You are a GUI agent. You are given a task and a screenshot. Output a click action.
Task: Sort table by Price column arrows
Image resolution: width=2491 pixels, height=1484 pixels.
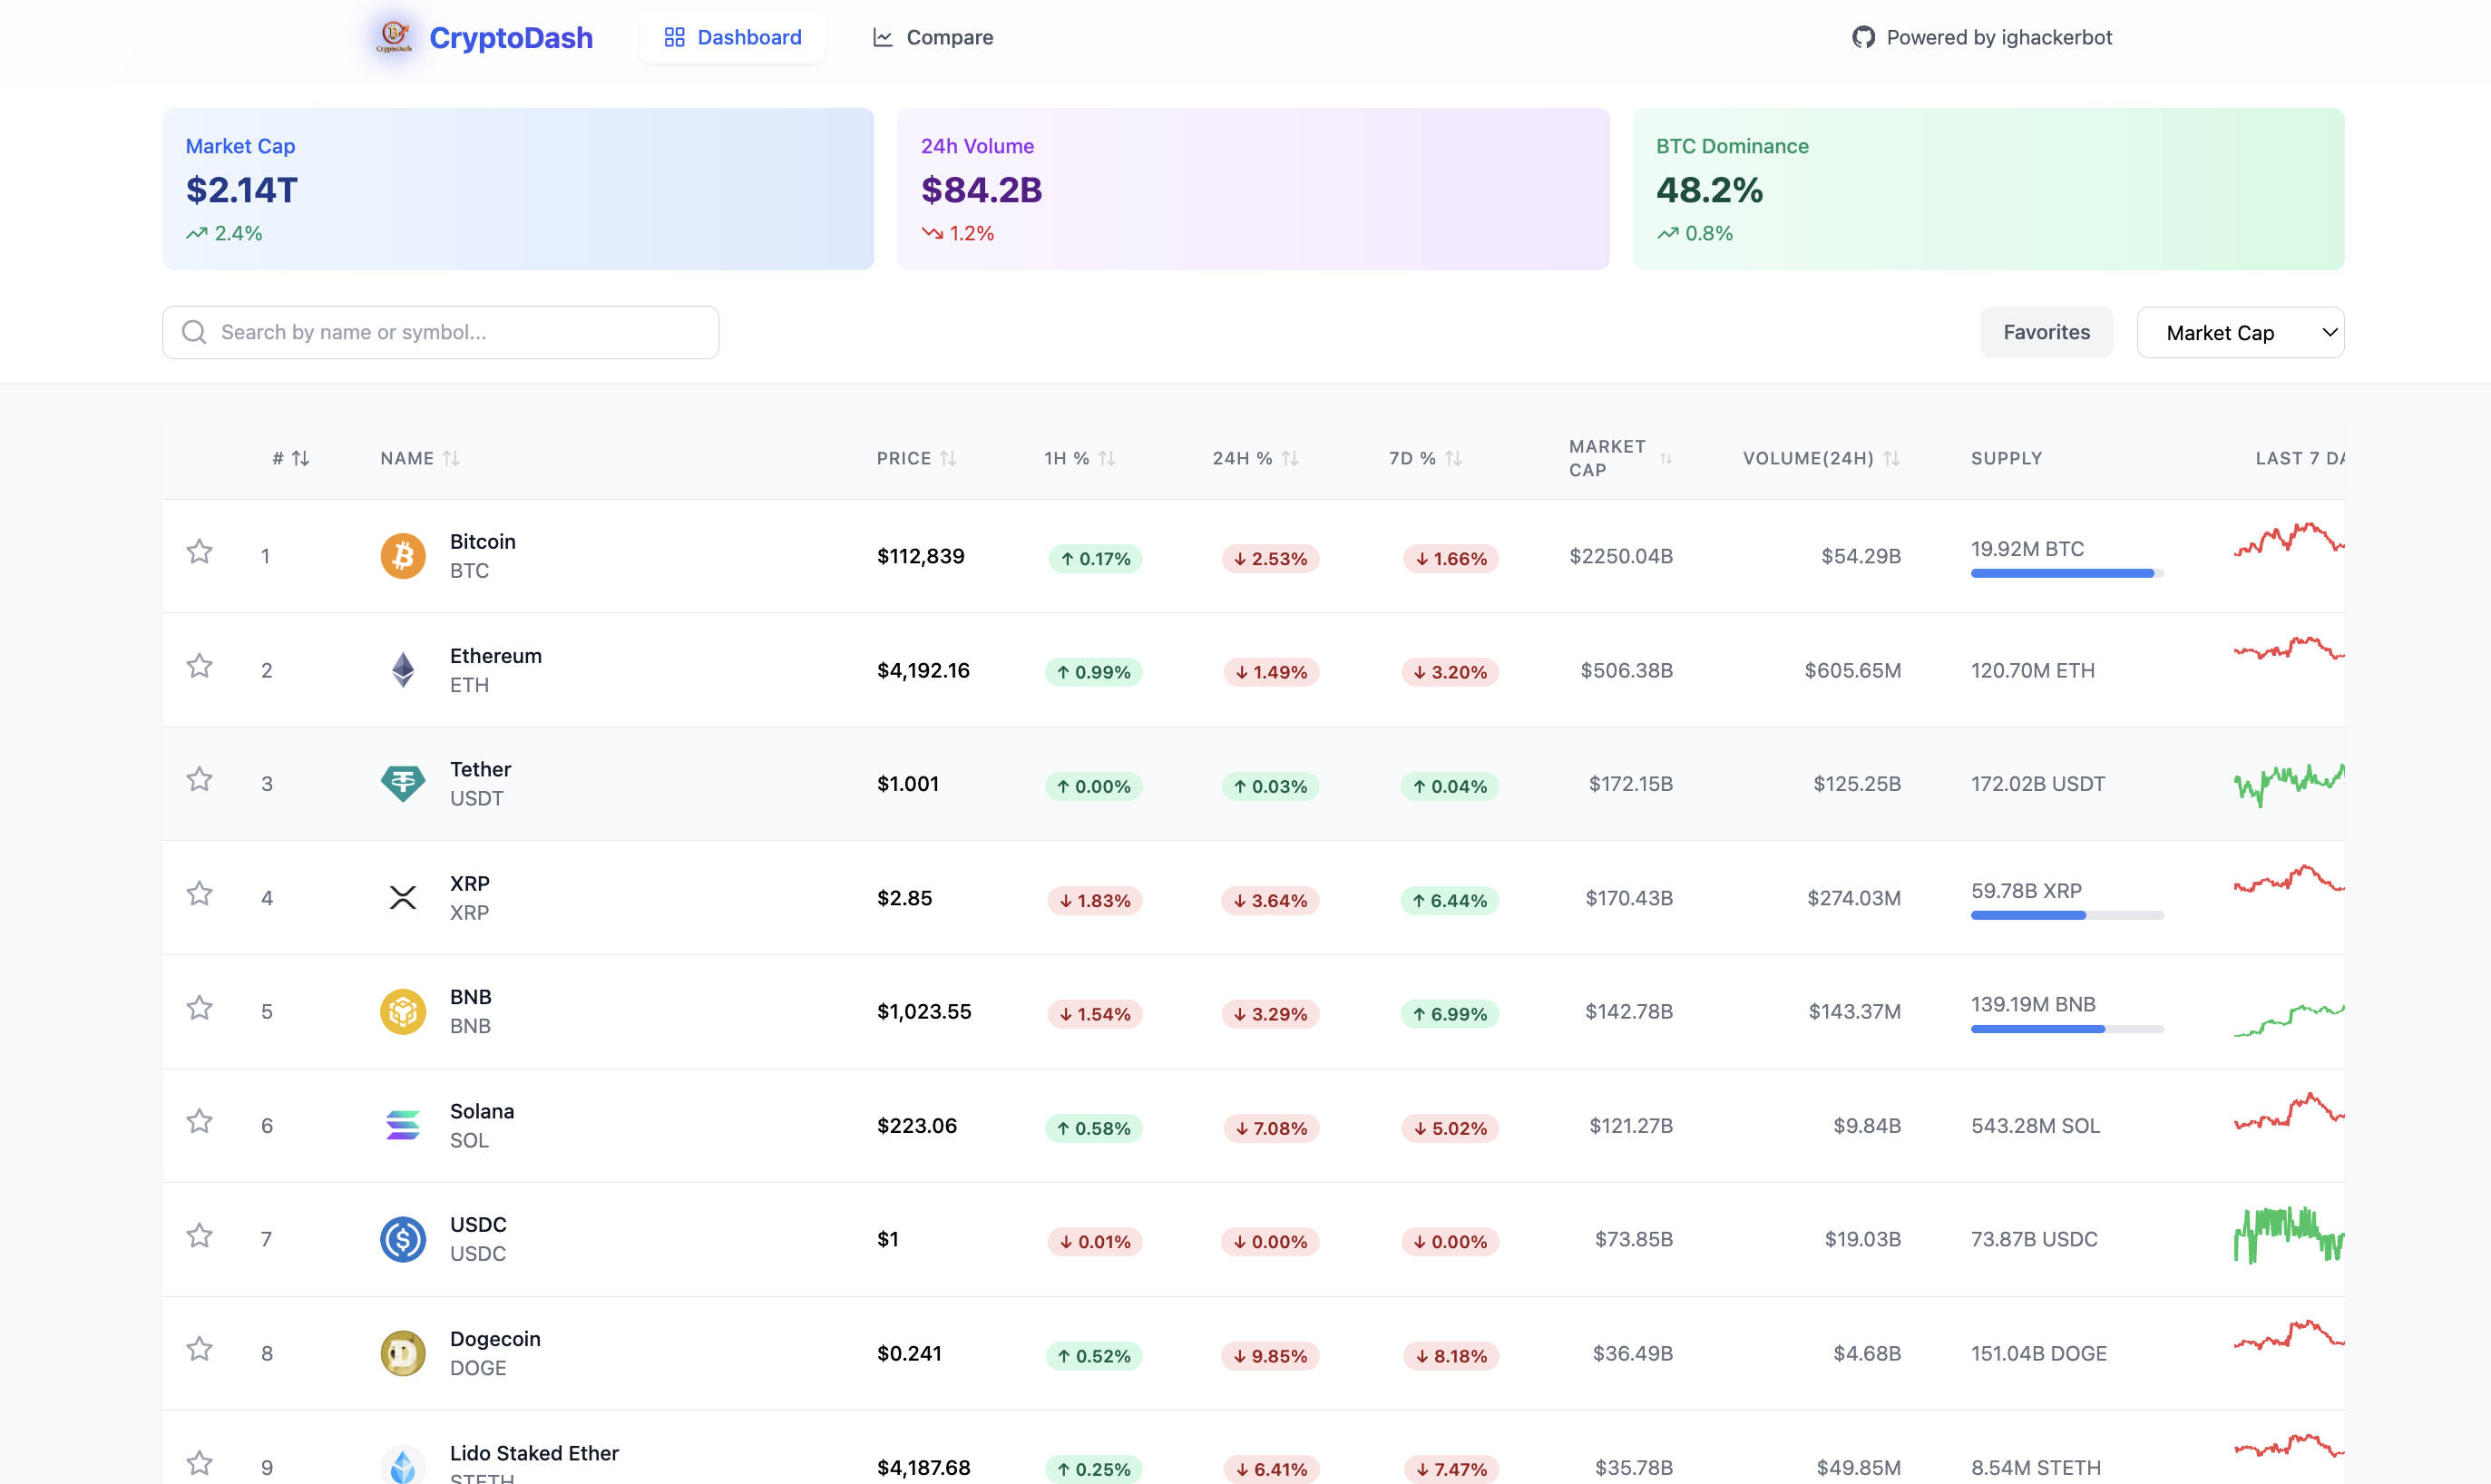coord(949,458)
